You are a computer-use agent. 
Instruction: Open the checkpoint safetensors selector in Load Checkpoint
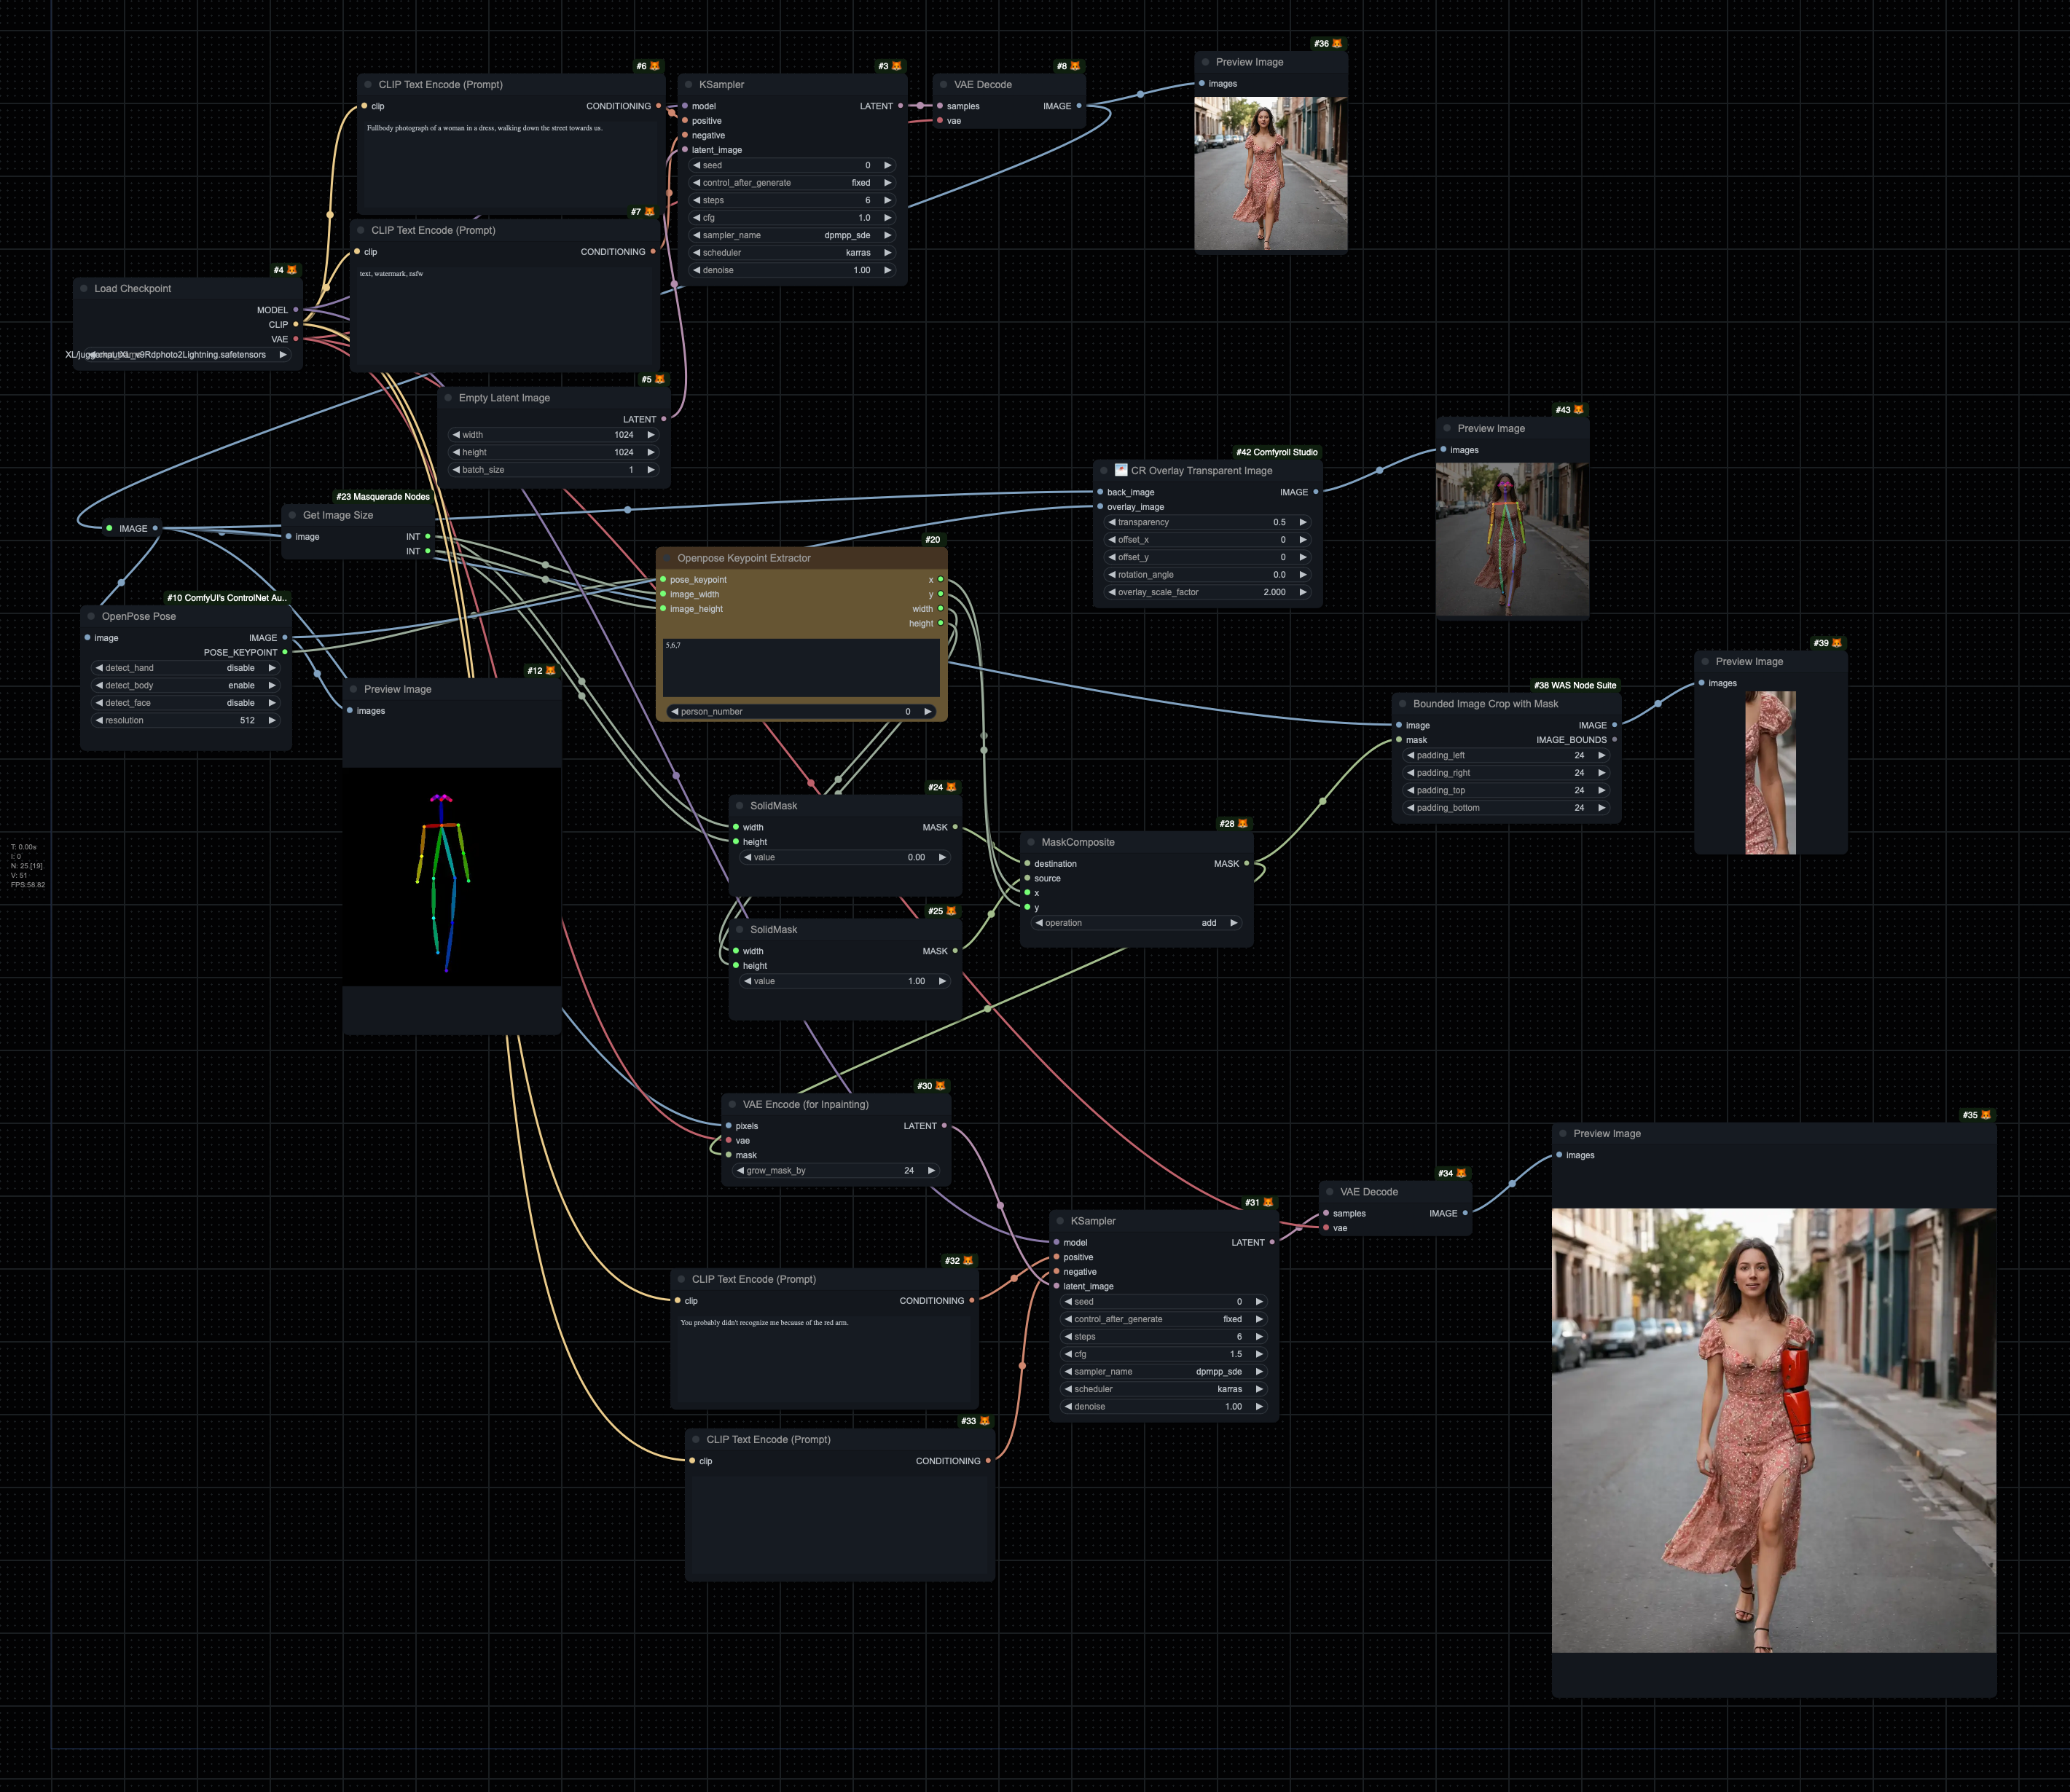tap(186, 355)
